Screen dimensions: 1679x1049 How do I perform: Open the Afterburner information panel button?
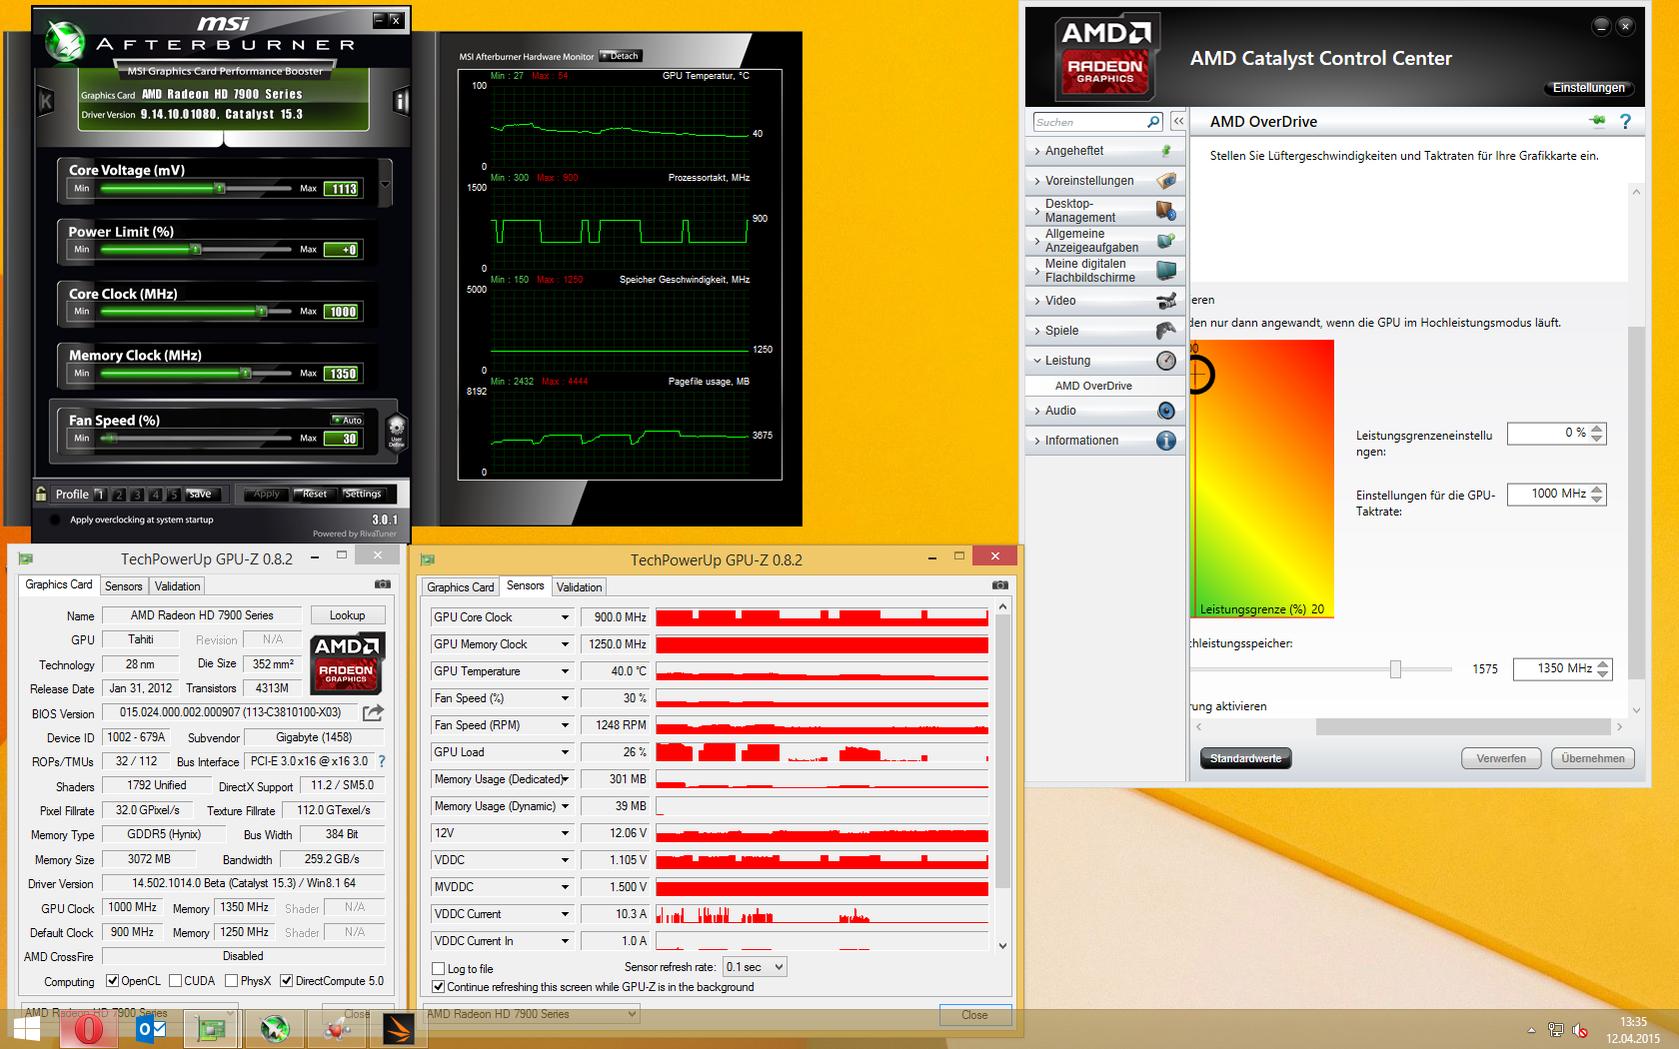click(x=401, y=101)
